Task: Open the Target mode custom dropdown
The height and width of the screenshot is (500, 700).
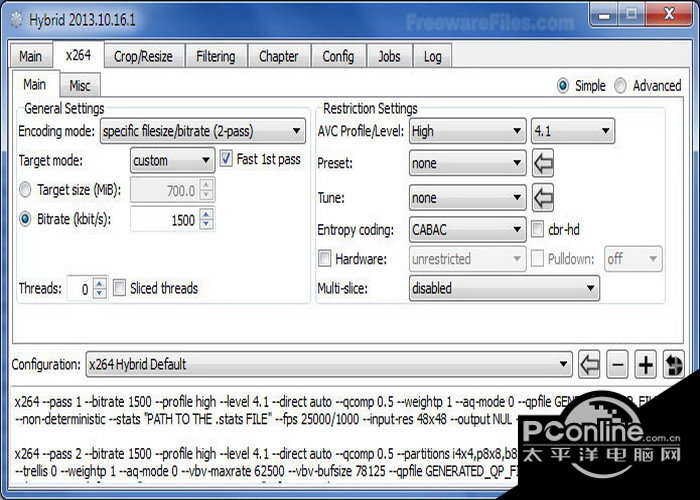Action: [172, 160]
